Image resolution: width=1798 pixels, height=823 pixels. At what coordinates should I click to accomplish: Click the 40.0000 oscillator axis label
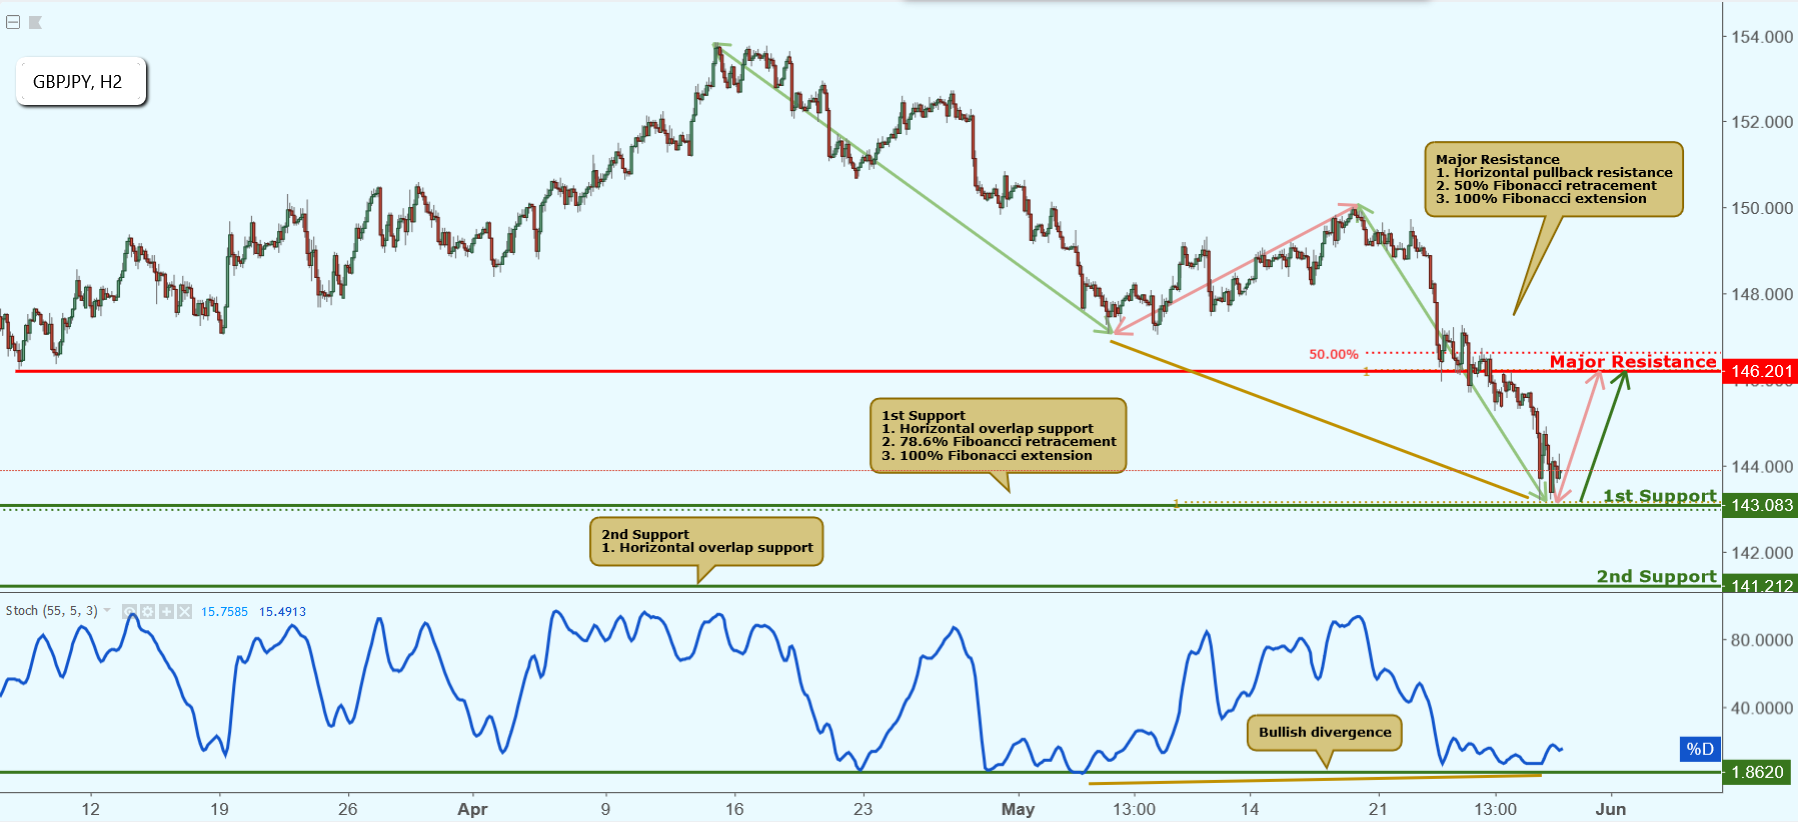[1762, 708]
